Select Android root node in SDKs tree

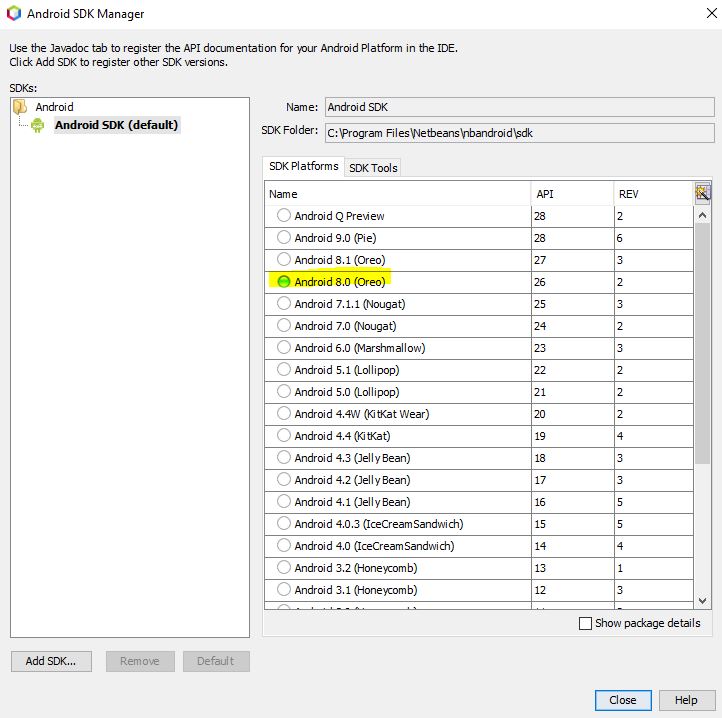(x=54, y=107)
